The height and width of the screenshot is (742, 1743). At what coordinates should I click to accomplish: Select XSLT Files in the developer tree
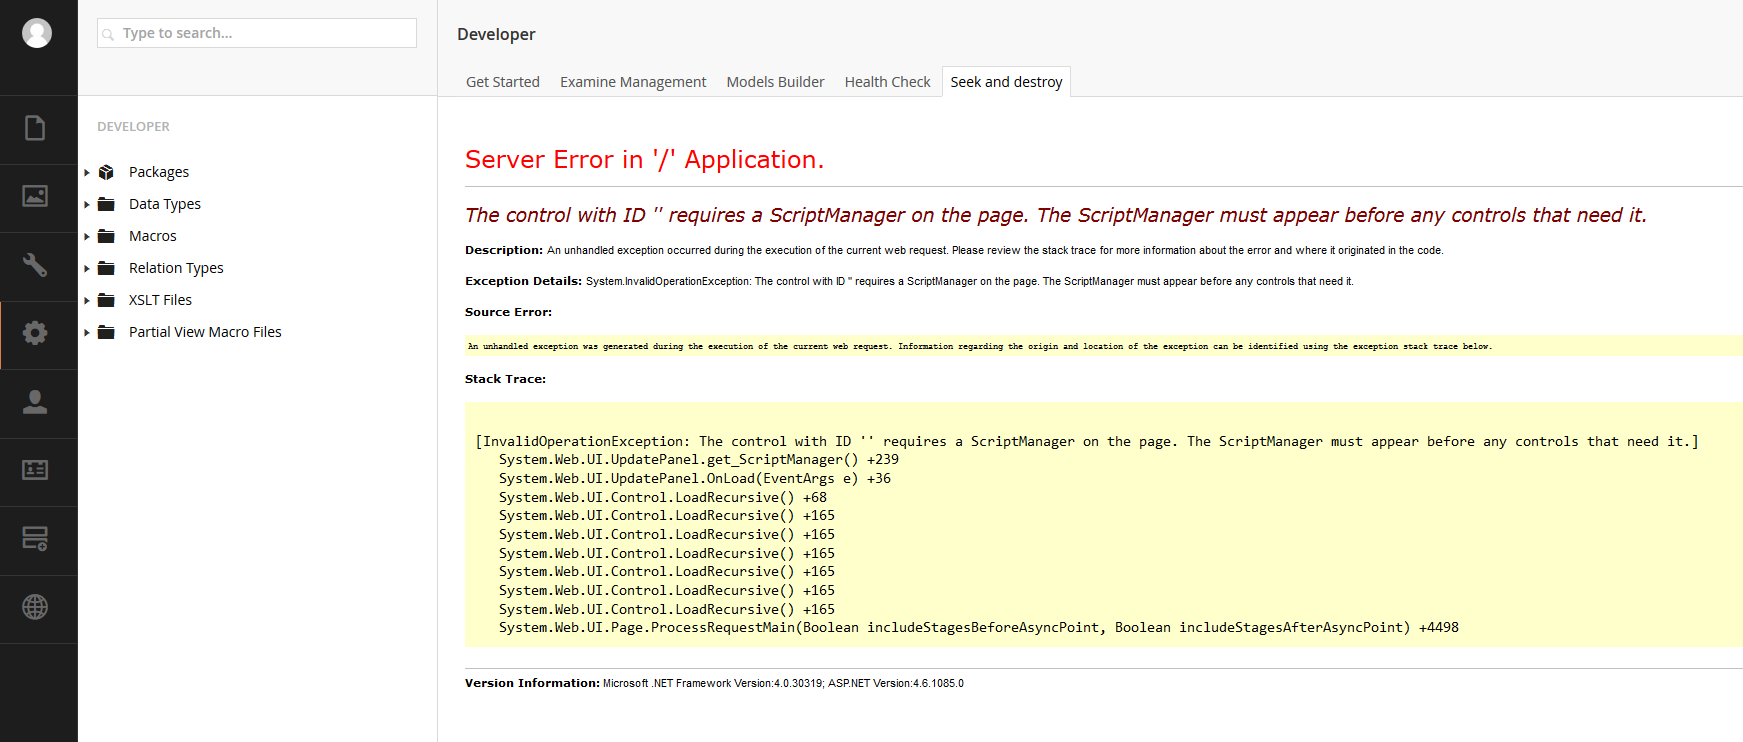coord(160,300)
